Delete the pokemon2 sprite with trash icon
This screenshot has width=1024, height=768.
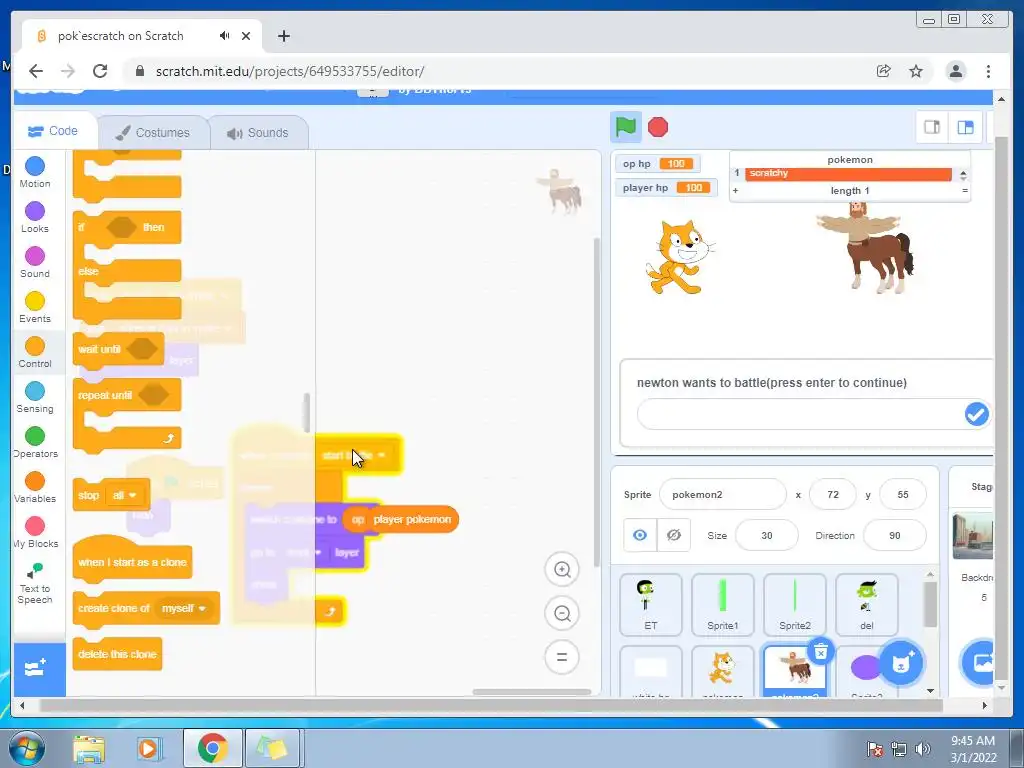click(820, 651)
